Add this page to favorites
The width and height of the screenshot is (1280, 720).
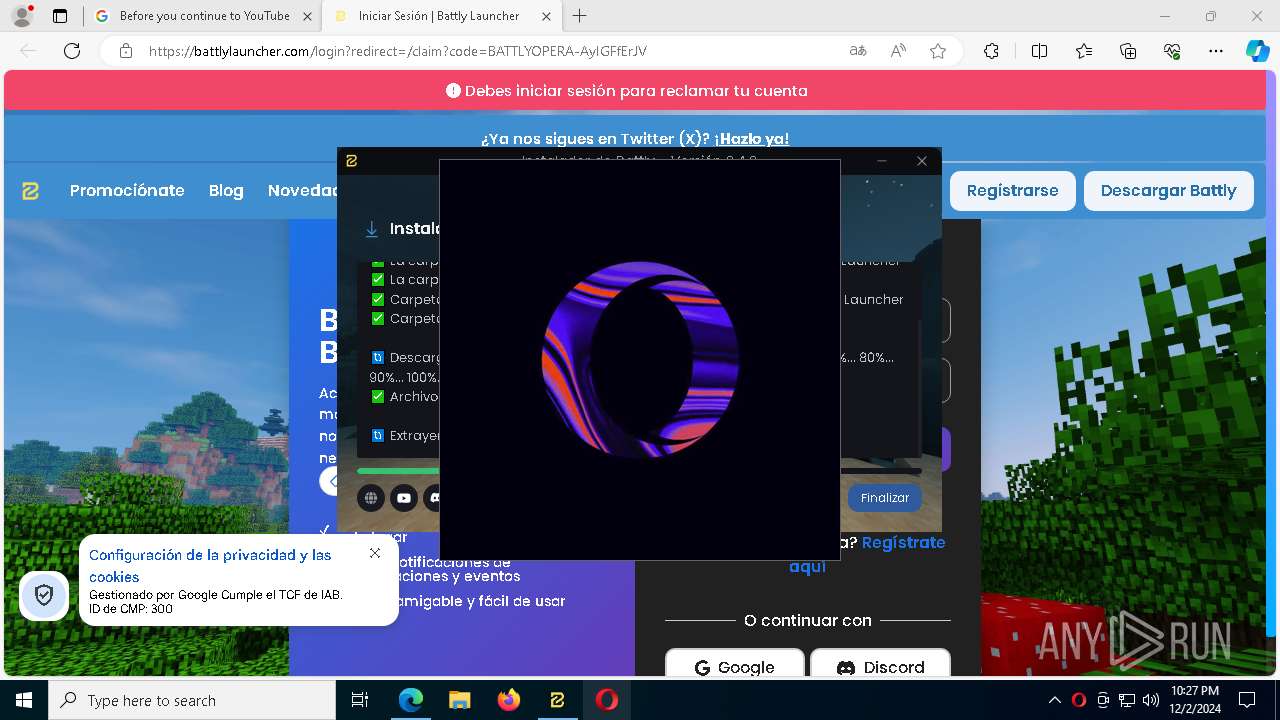click(938, 51)
